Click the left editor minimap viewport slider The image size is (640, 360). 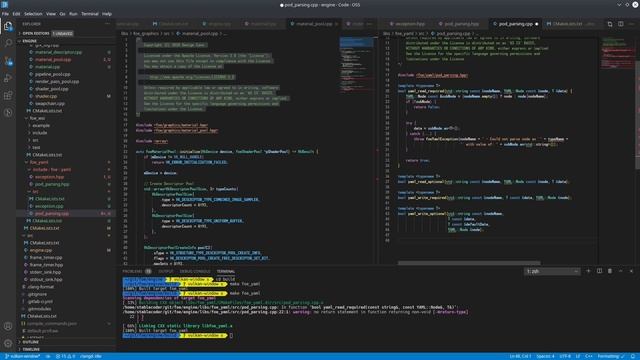(356, 42)
